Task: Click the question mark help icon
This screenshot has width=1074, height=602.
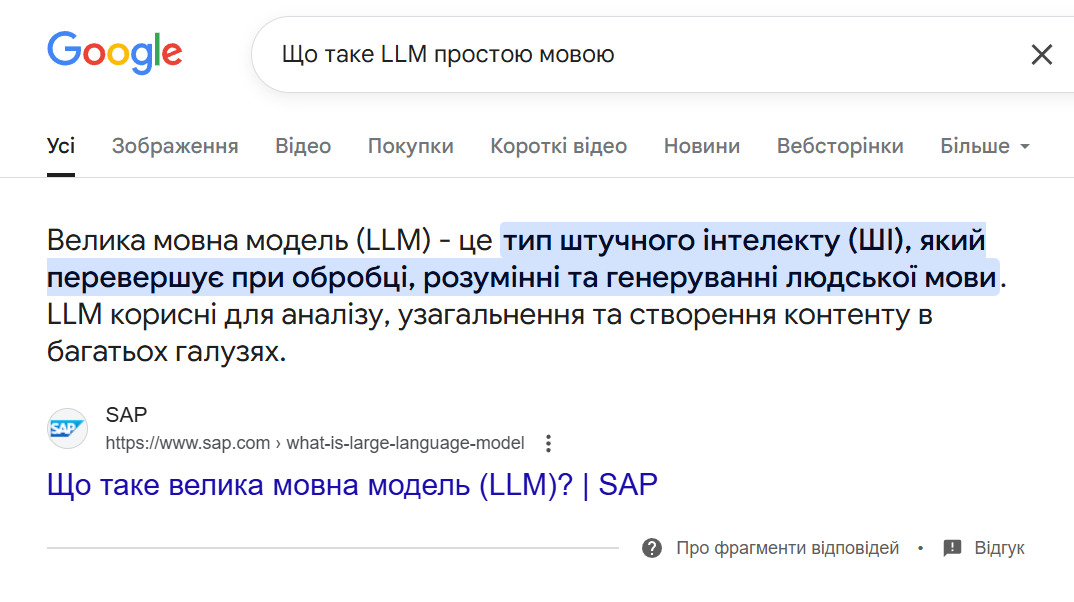Action: pos(651,548)
